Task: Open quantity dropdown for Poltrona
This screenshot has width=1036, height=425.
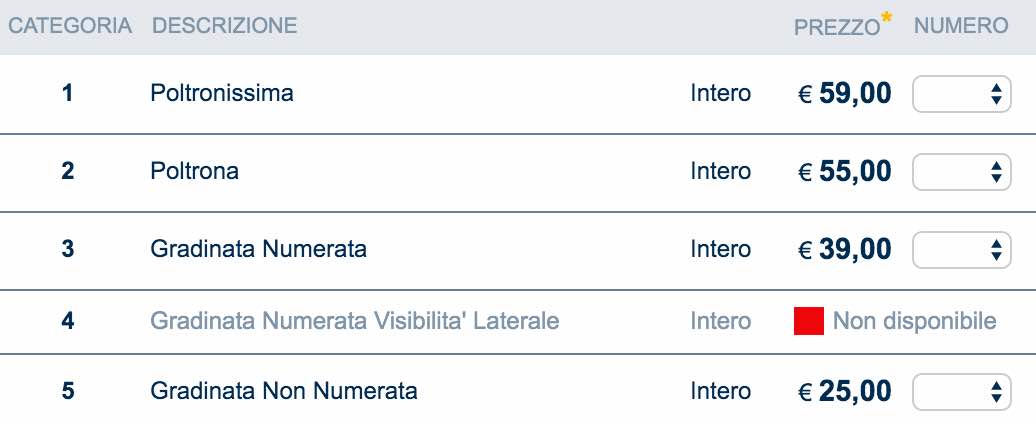Action: [961, 172]
